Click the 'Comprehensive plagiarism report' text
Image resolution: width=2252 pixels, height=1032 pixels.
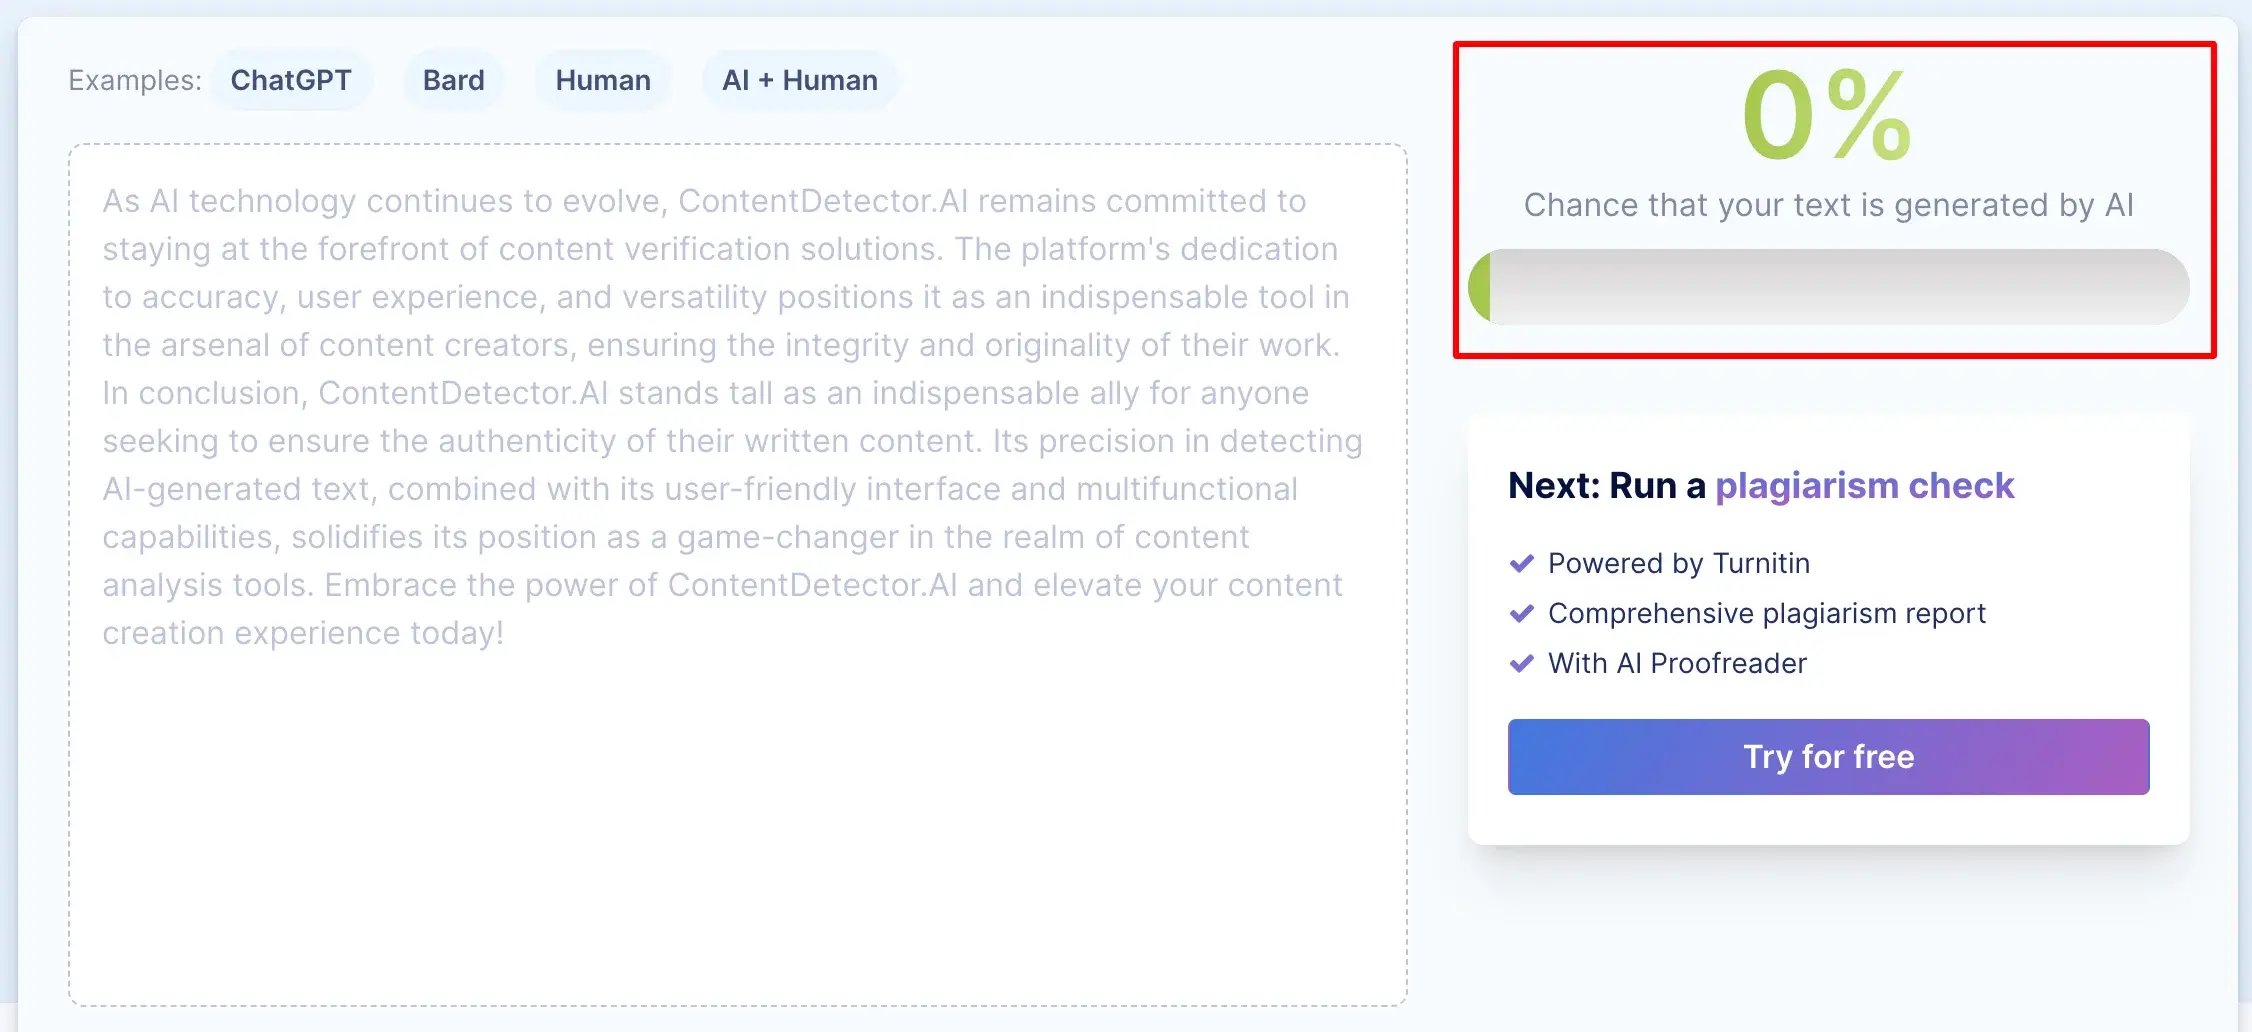1767,614
